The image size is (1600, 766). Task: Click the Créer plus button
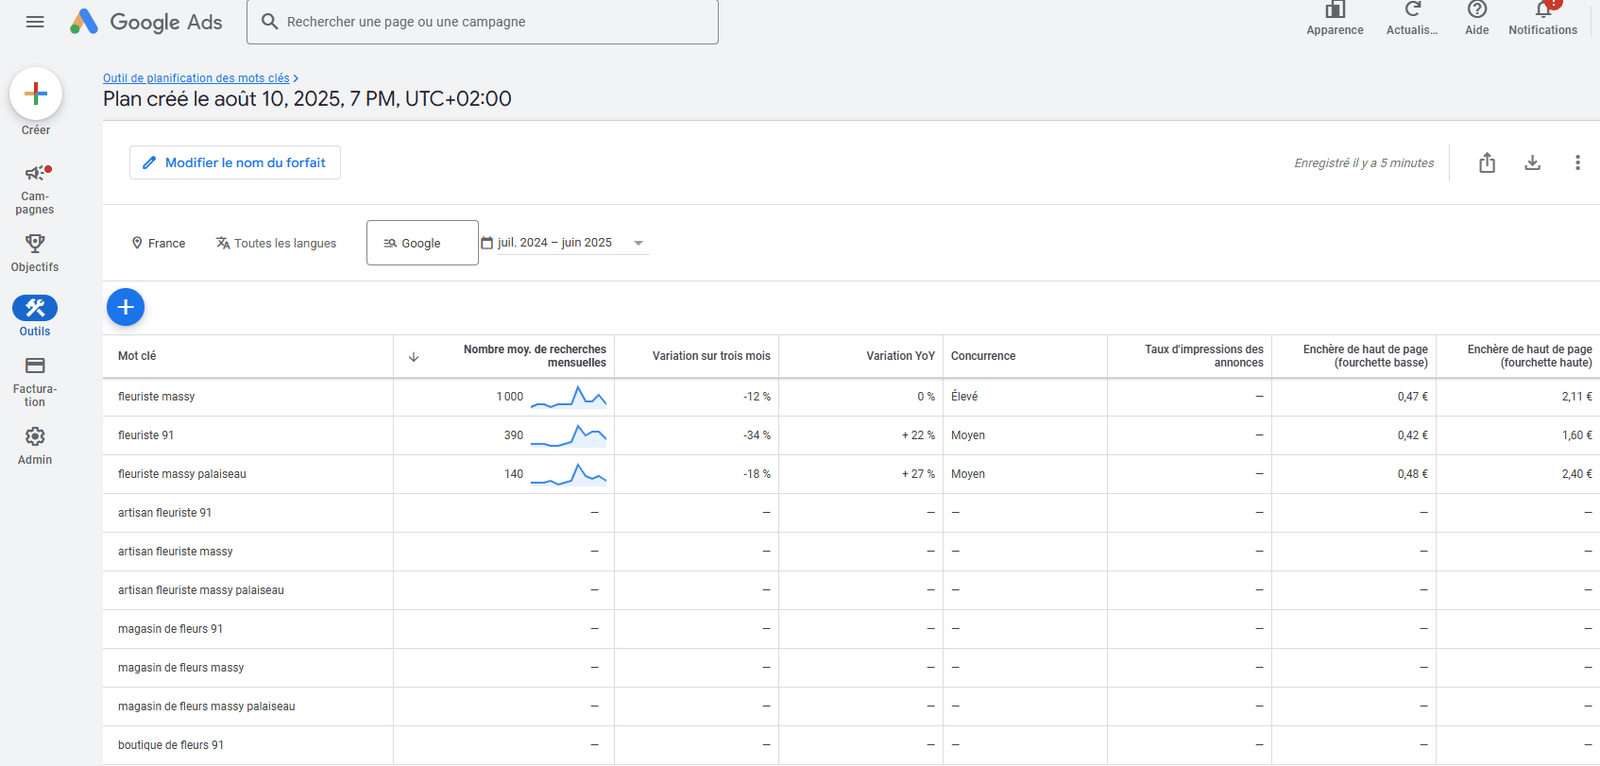[36, 94]
